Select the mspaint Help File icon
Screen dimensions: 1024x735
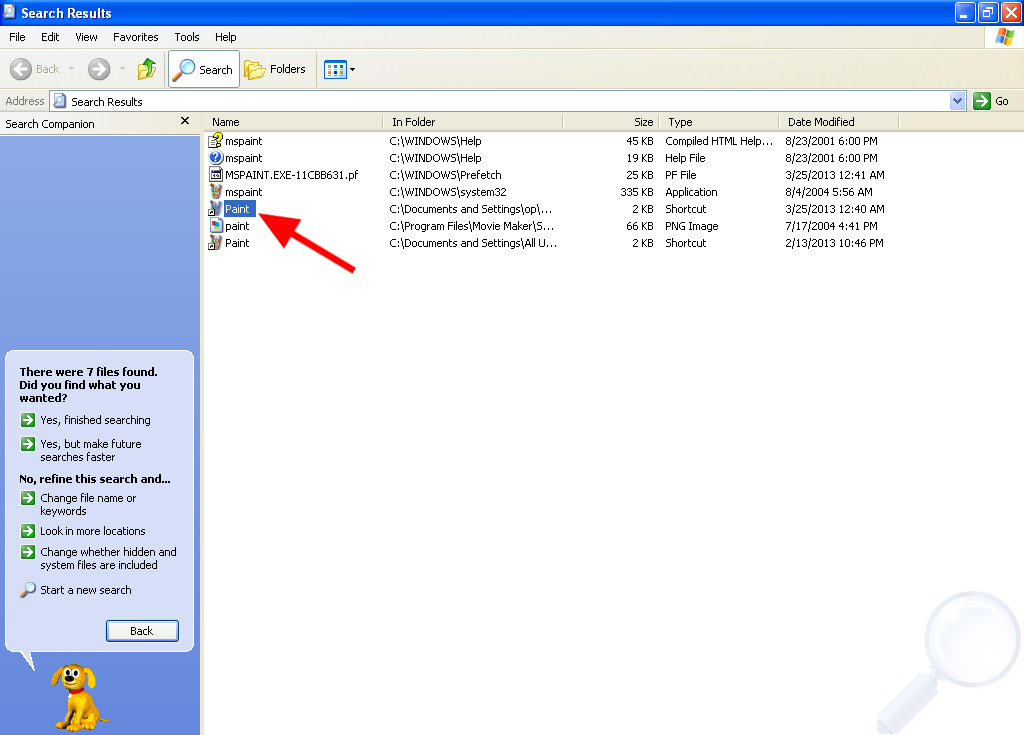pos(216,157)
